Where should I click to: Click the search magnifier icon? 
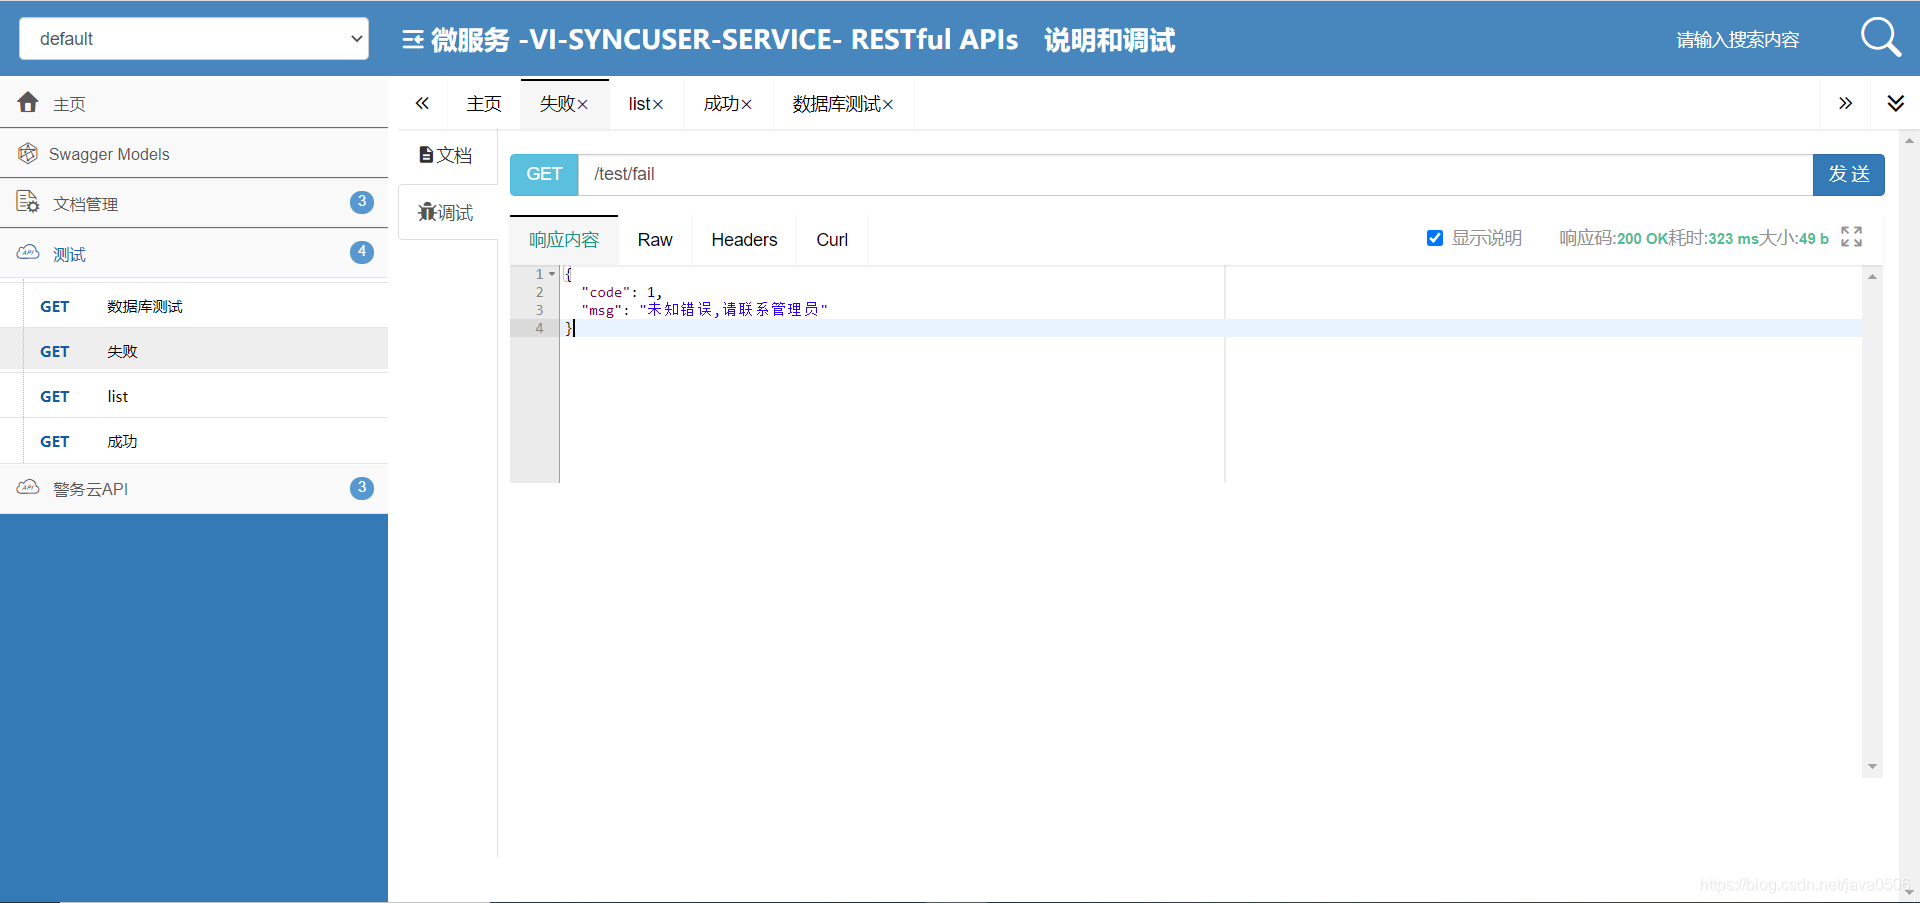(x=1880, y=38)
